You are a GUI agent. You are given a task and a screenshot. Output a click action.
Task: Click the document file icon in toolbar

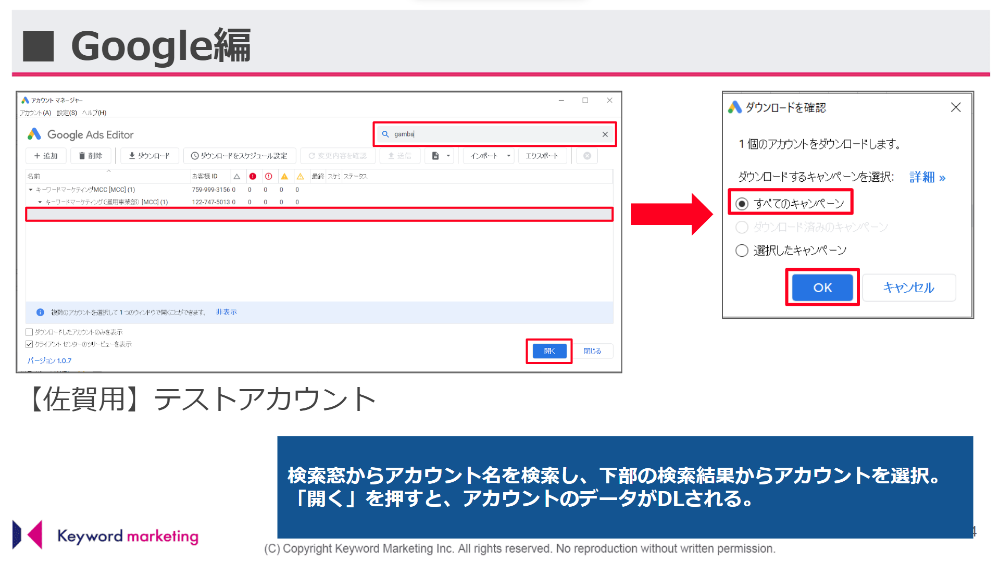[x=436, y=156]
